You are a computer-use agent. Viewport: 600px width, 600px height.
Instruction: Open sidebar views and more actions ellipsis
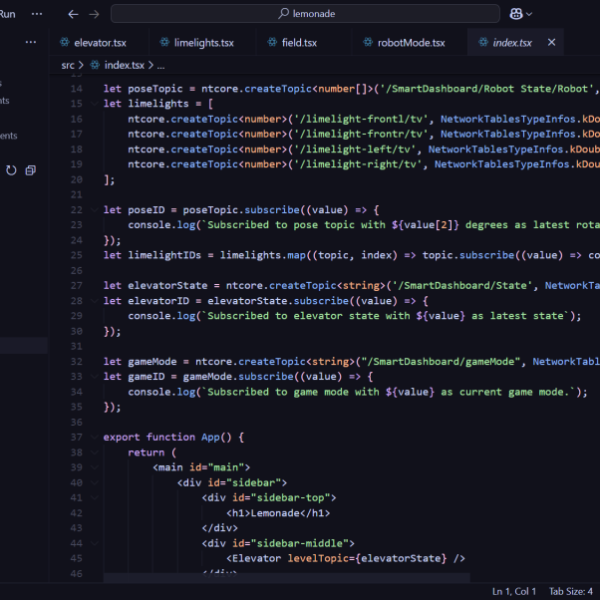pyautogui.click(x=31, y=42)
